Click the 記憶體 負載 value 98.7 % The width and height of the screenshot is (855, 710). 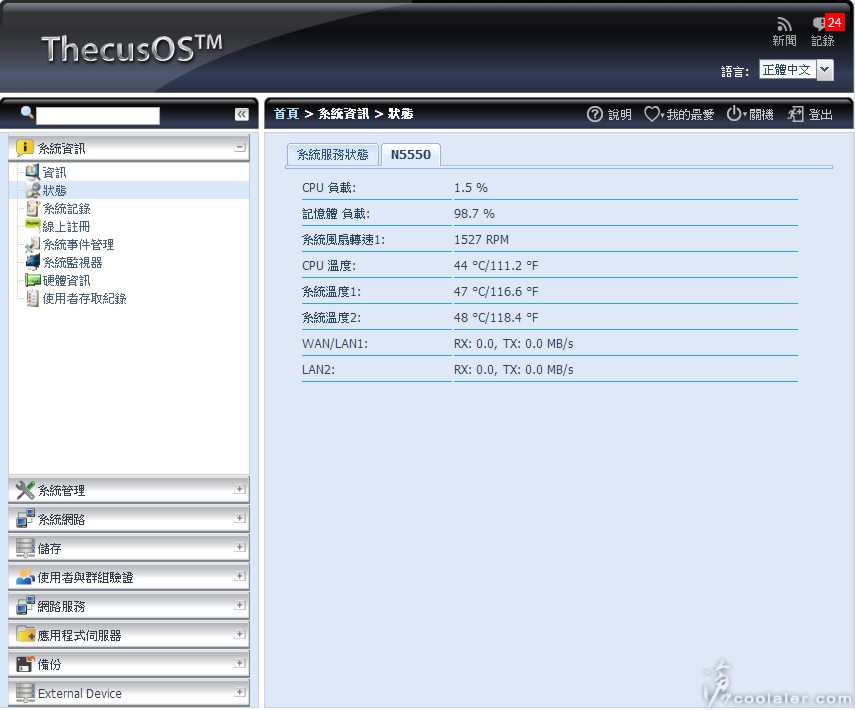pyautogui.click(x=474, y=214)
